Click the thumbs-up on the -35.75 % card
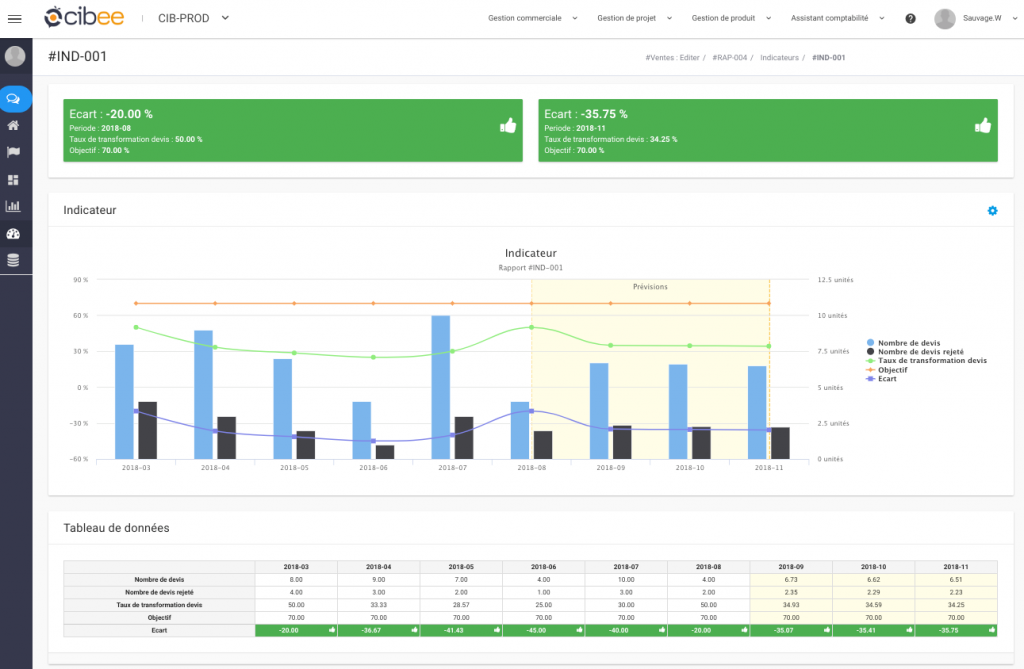Screen dimensions: 1024x669 [983, 125]
